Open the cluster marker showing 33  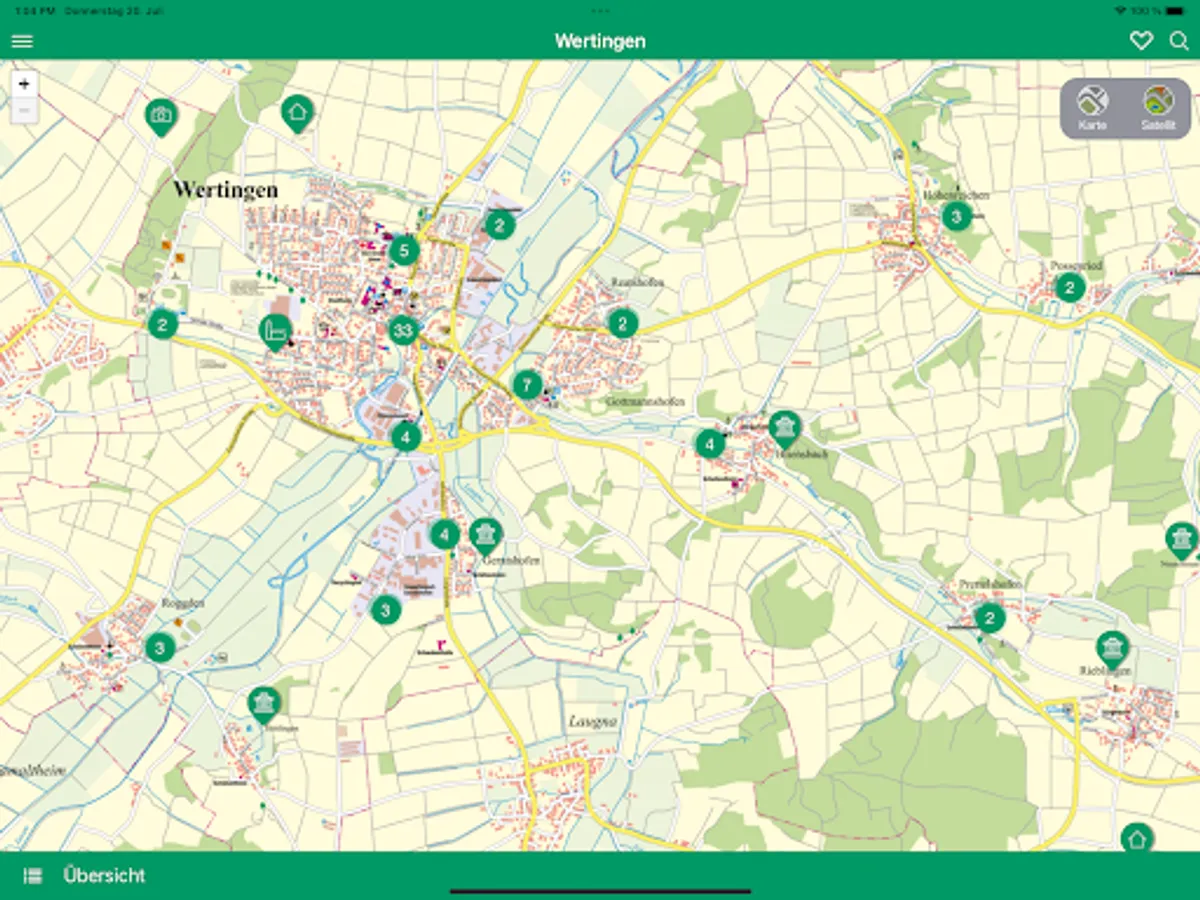[x=403, y=329]
